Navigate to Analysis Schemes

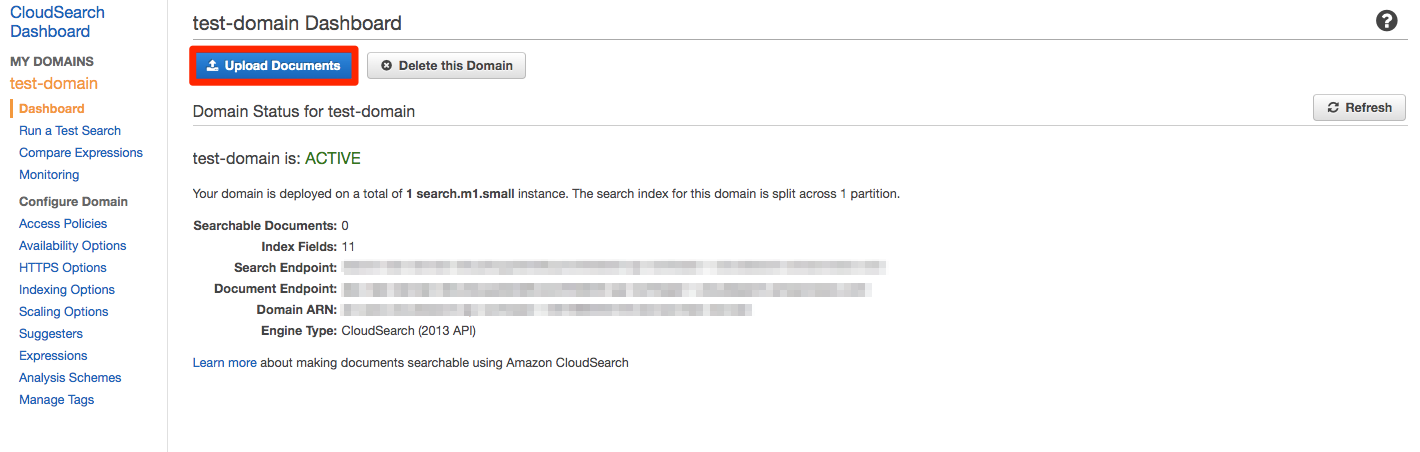(70, 378)
